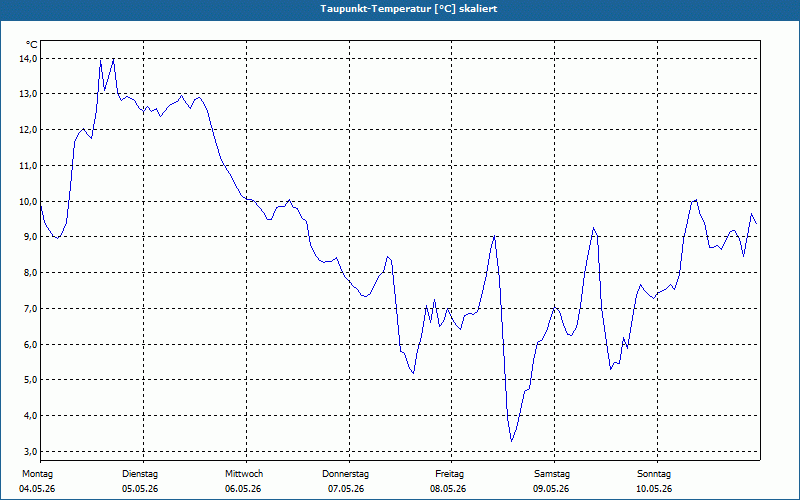Click the Sonntag day label

[654, 474]
